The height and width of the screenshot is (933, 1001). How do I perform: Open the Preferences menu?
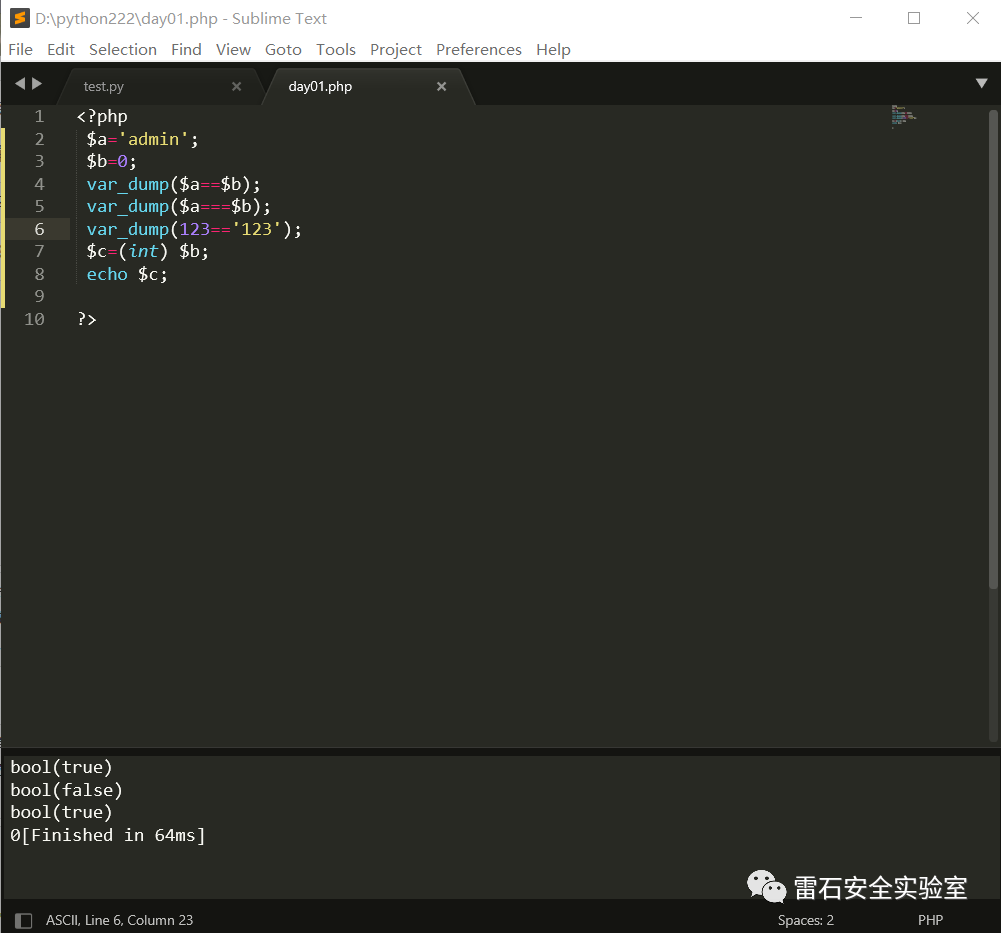[x=478, y=49]
